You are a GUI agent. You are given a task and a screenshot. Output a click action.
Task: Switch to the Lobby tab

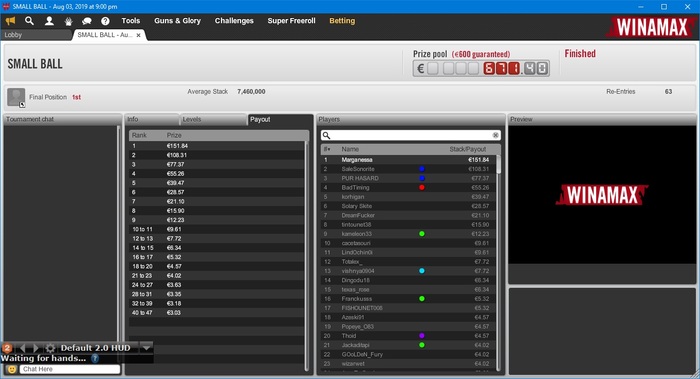click(37, 35)
